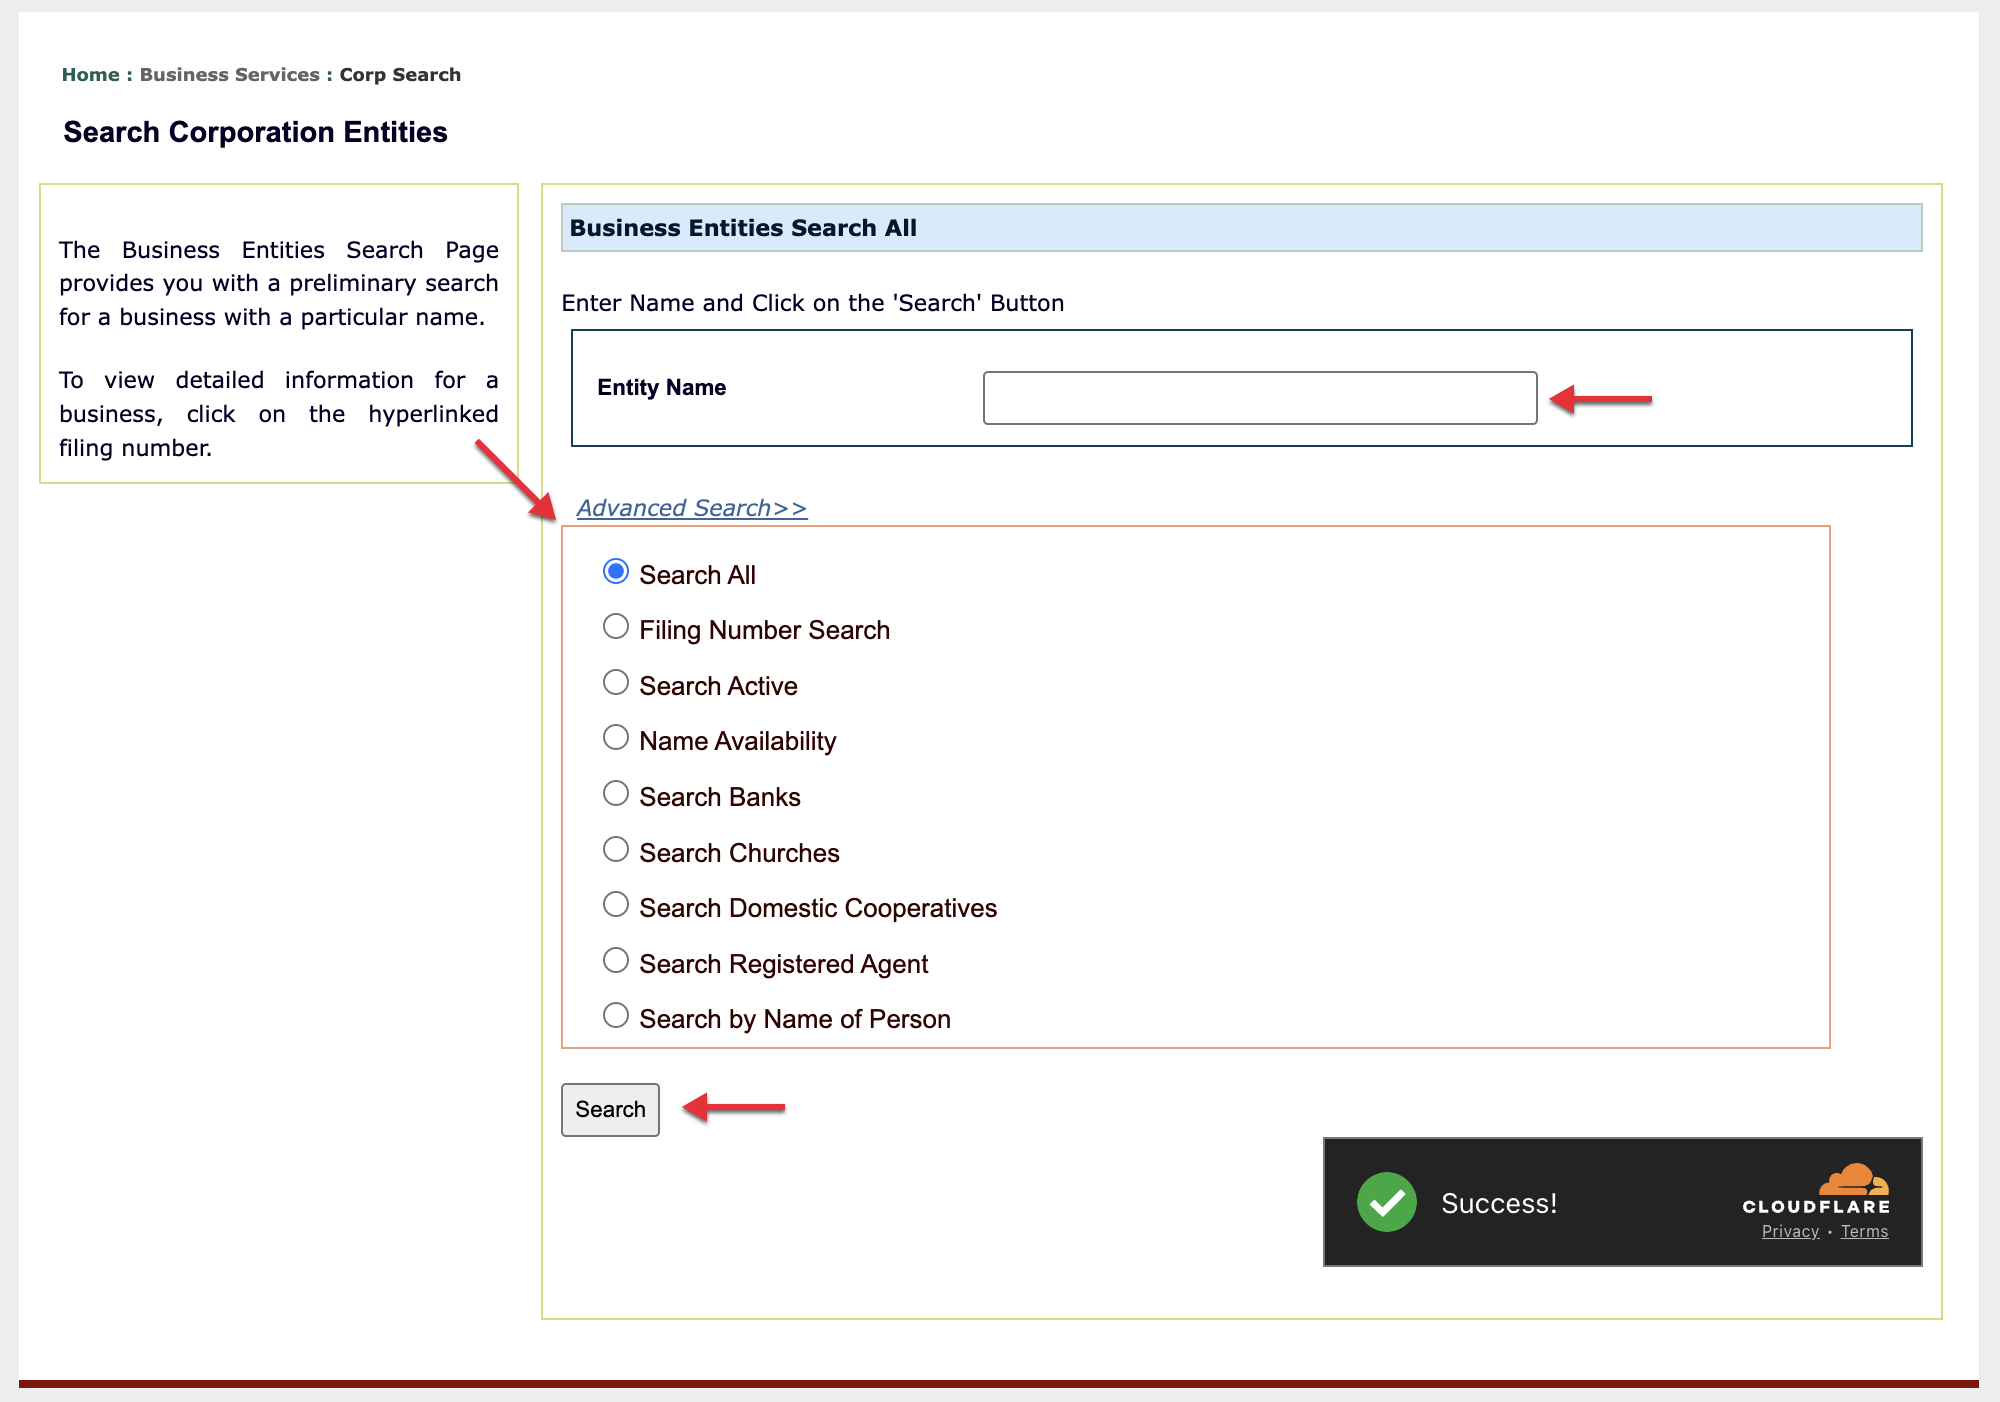Choose Search by Name of Person
2000x1402 pixels.
[x=616, y=1016]
